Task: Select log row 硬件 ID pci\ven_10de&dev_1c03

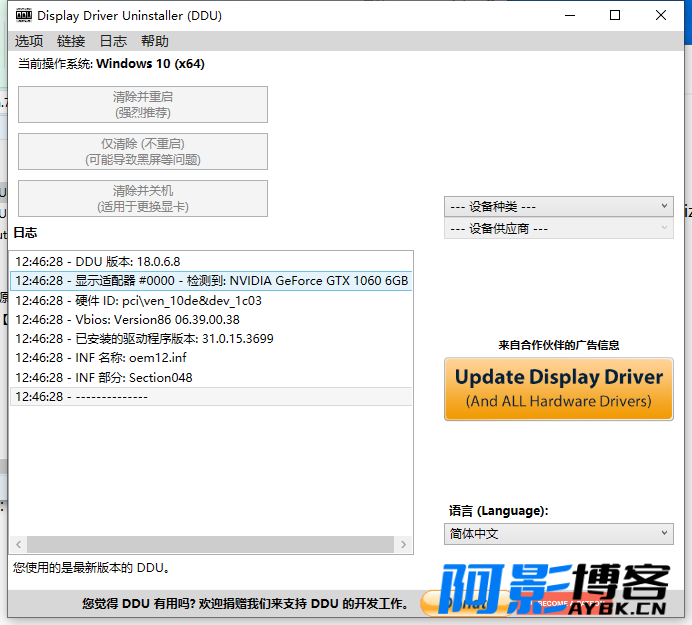Action: pyautogui.click(x=211, y=301)
